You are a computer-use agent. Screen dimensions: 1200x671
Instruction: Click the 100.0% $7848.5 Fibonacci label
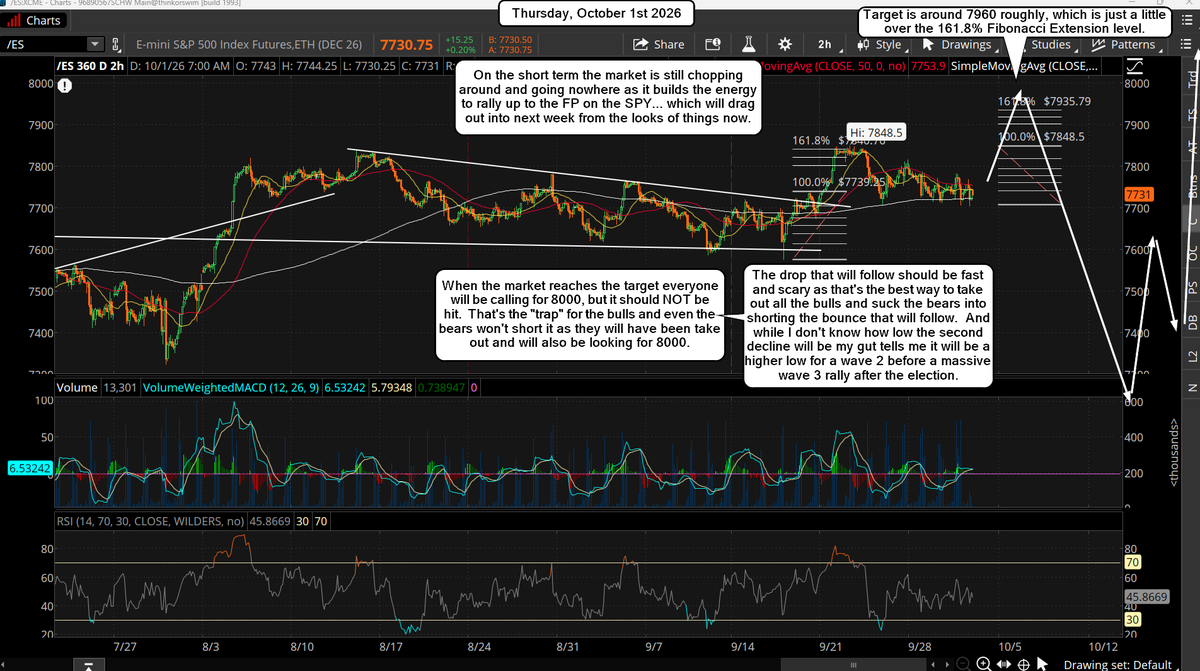pos(1041,136)
